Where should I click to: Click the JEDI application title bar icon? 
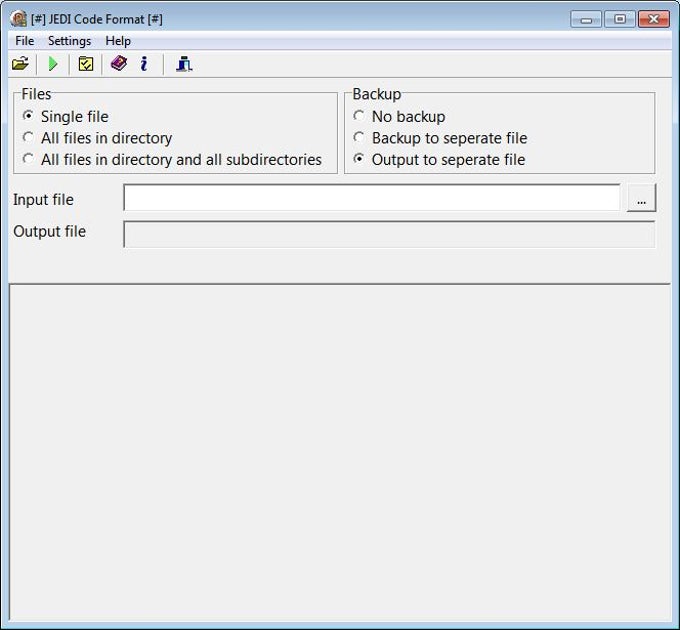tap(18, 19)
